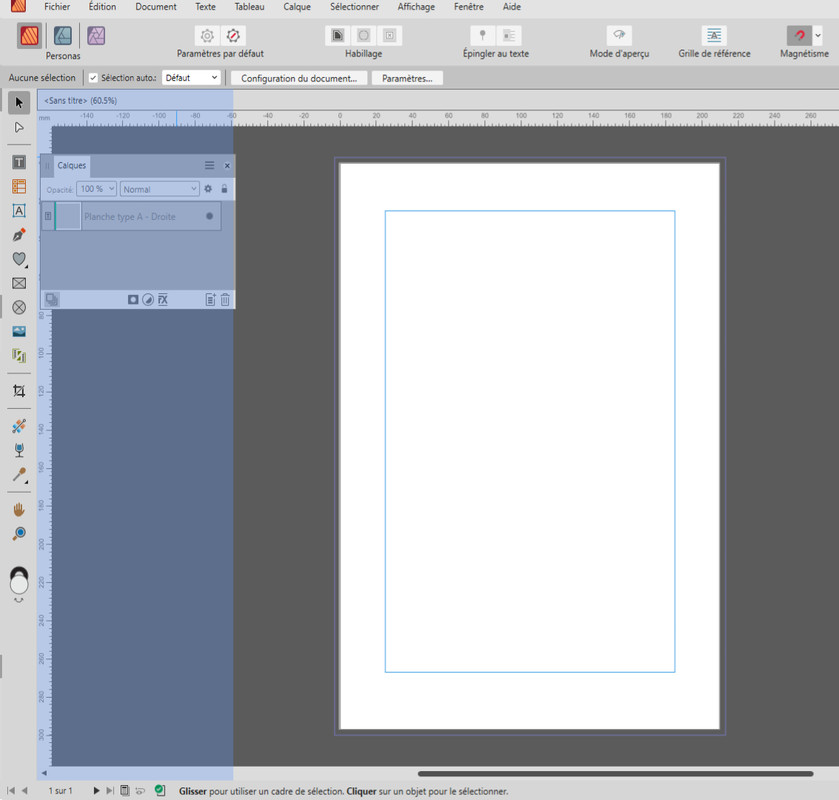This screenshot has width=839, height=800.
Task: Click the Calques panel gear icon
Action: point(208,189)
